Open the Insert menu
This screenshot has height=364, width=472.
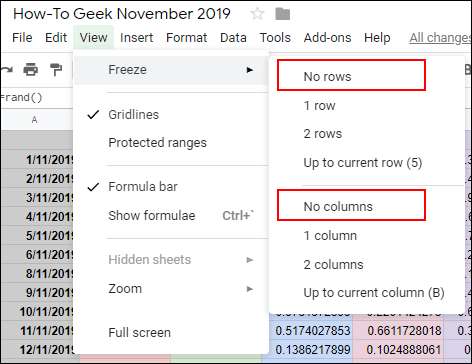coord(137,38)
